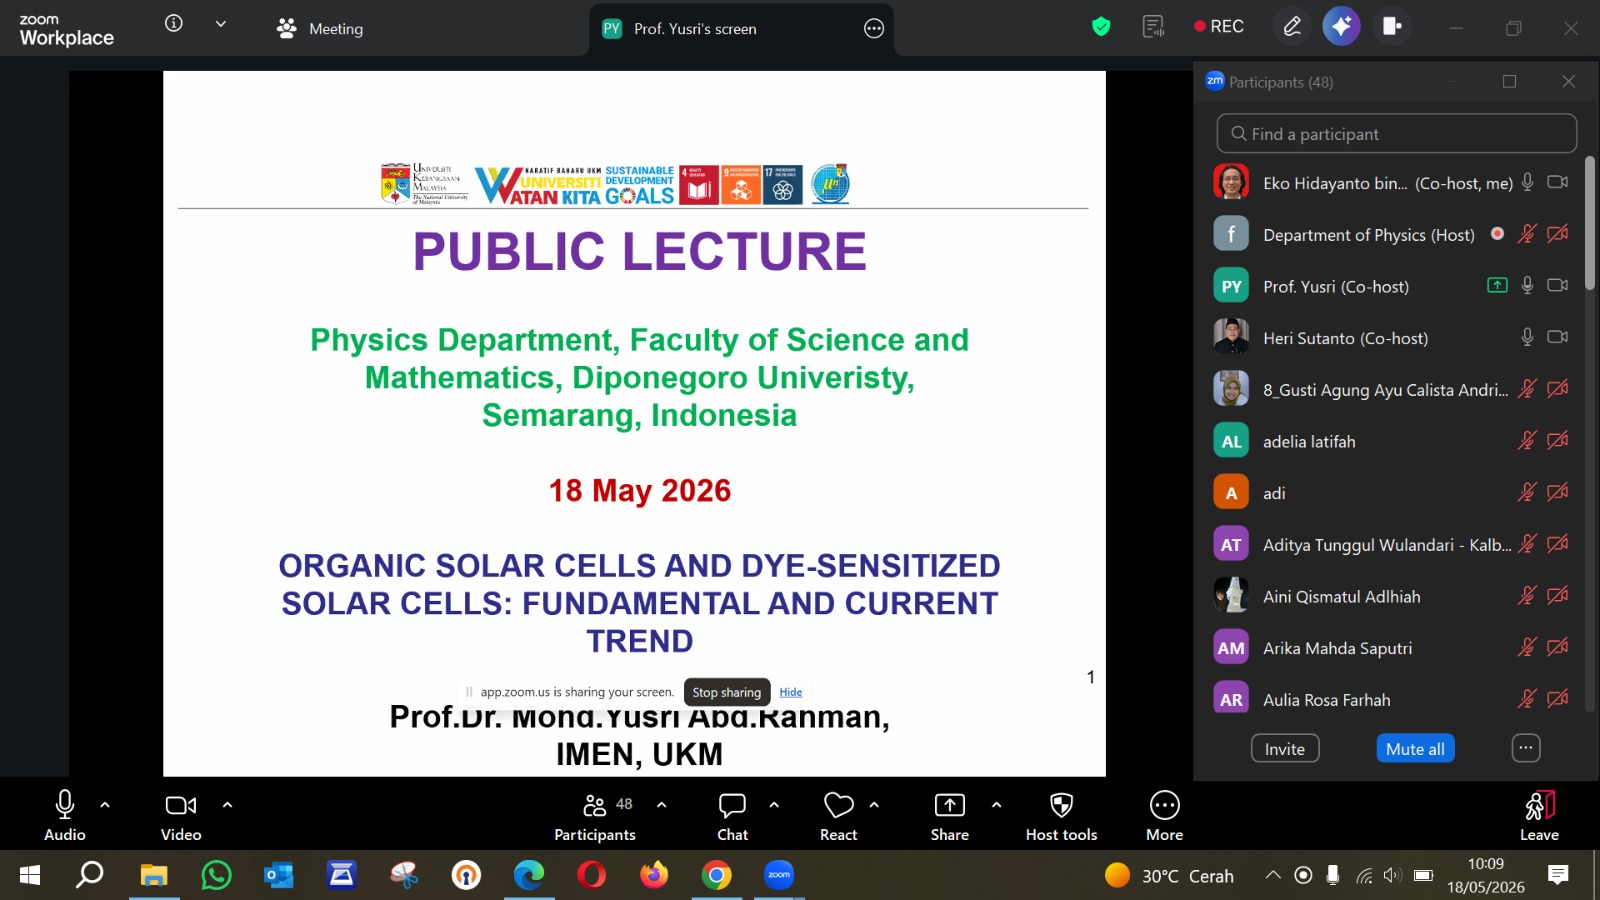Expand video options caret
The height and width of the screenshot is (900, 1600).
coord(227,804)
